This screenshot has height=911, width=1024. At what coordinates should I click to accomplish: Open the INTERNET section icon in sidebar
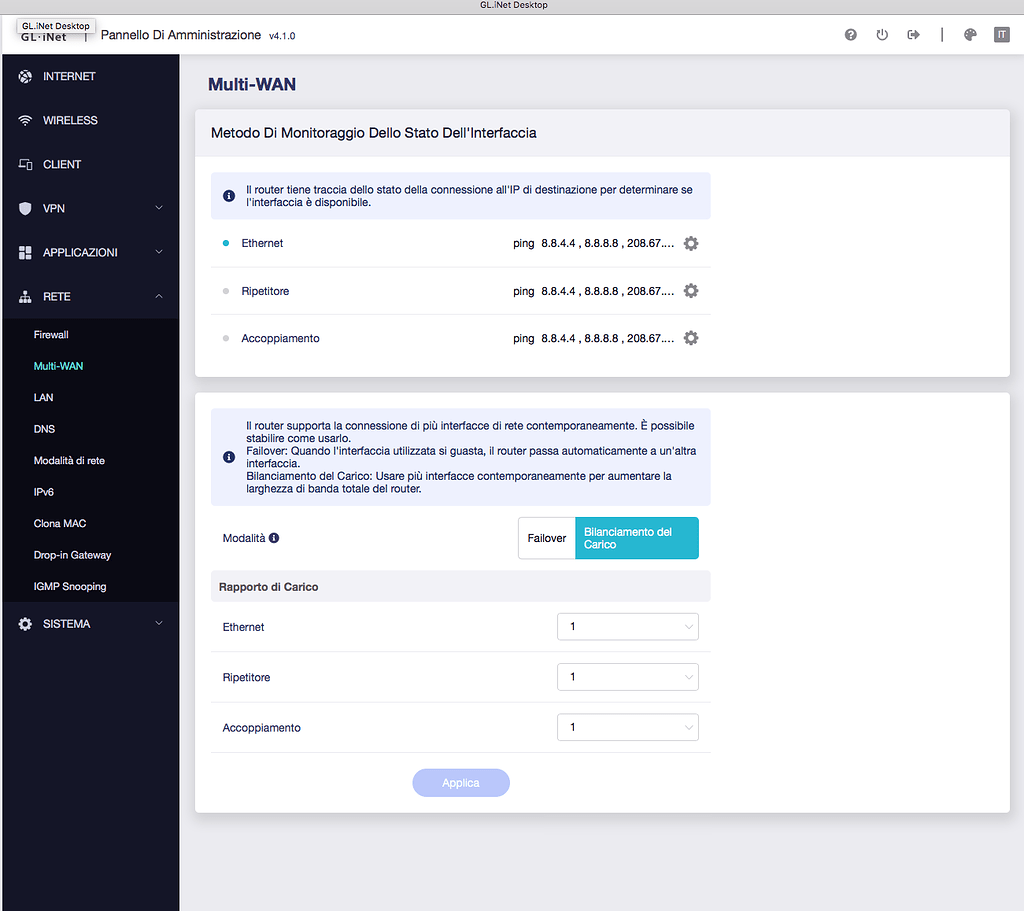tap(24, 76)
